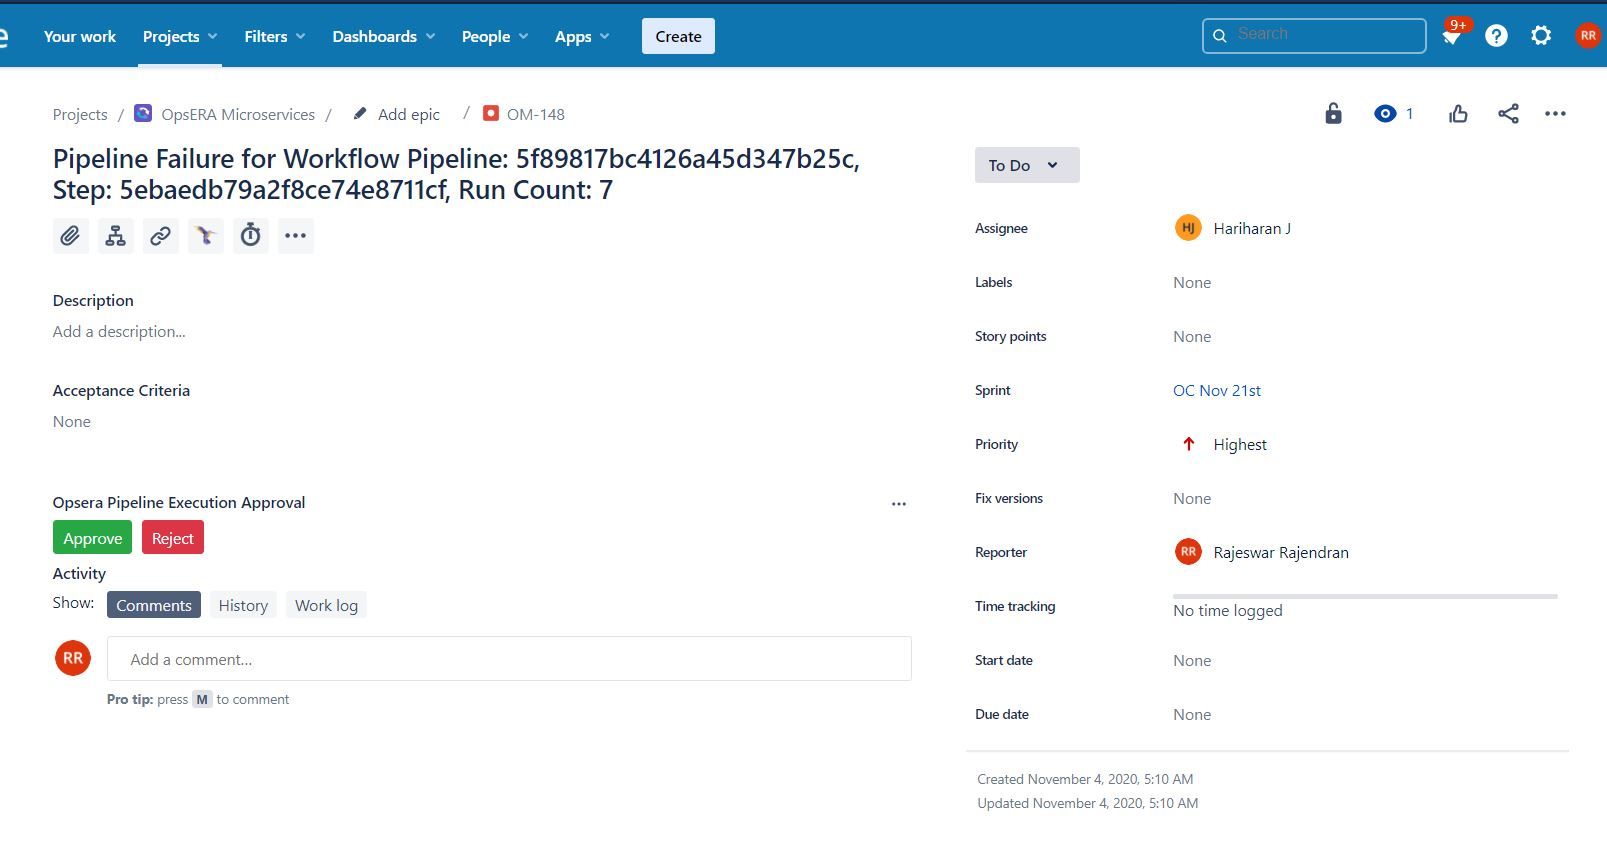
Task: Click the Add epic link
Action: click(x=409, y=114)
